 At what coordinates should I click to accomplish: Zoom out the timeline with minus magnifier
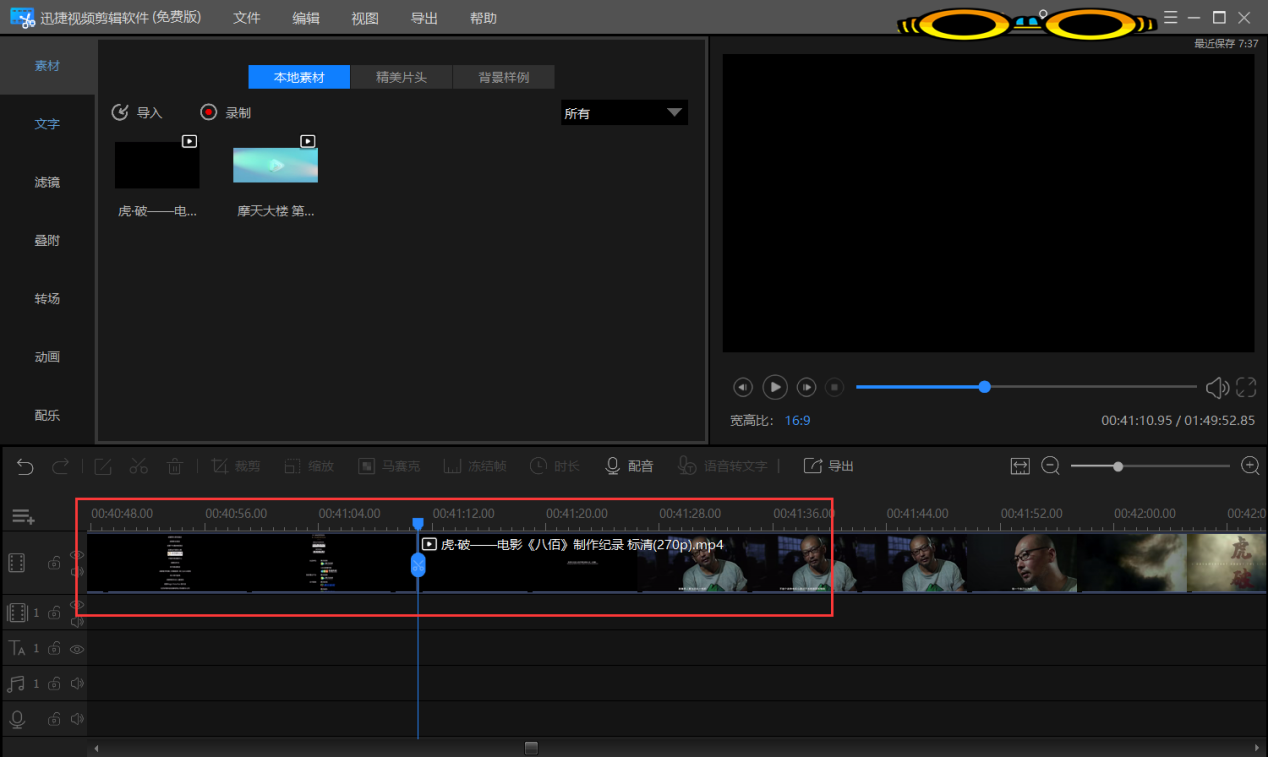[x=1050, y=466]
